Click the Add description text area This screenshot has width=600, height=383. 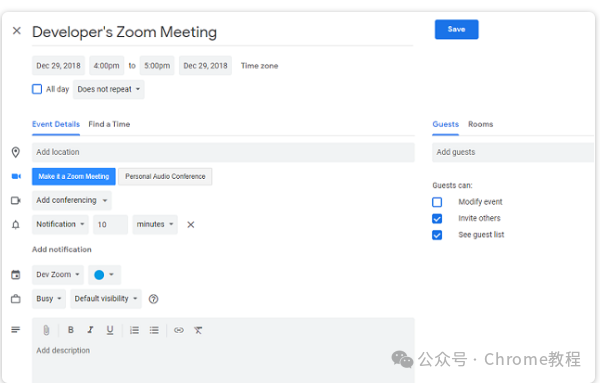(x=223, y=362)
